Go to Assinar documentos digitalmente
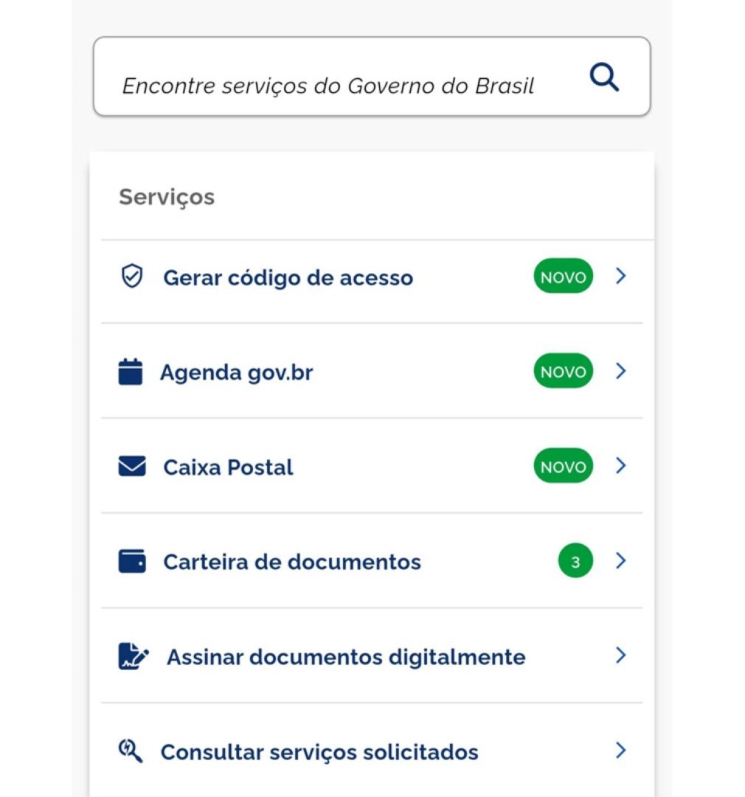The image size is (745, 797). (345, 657)
